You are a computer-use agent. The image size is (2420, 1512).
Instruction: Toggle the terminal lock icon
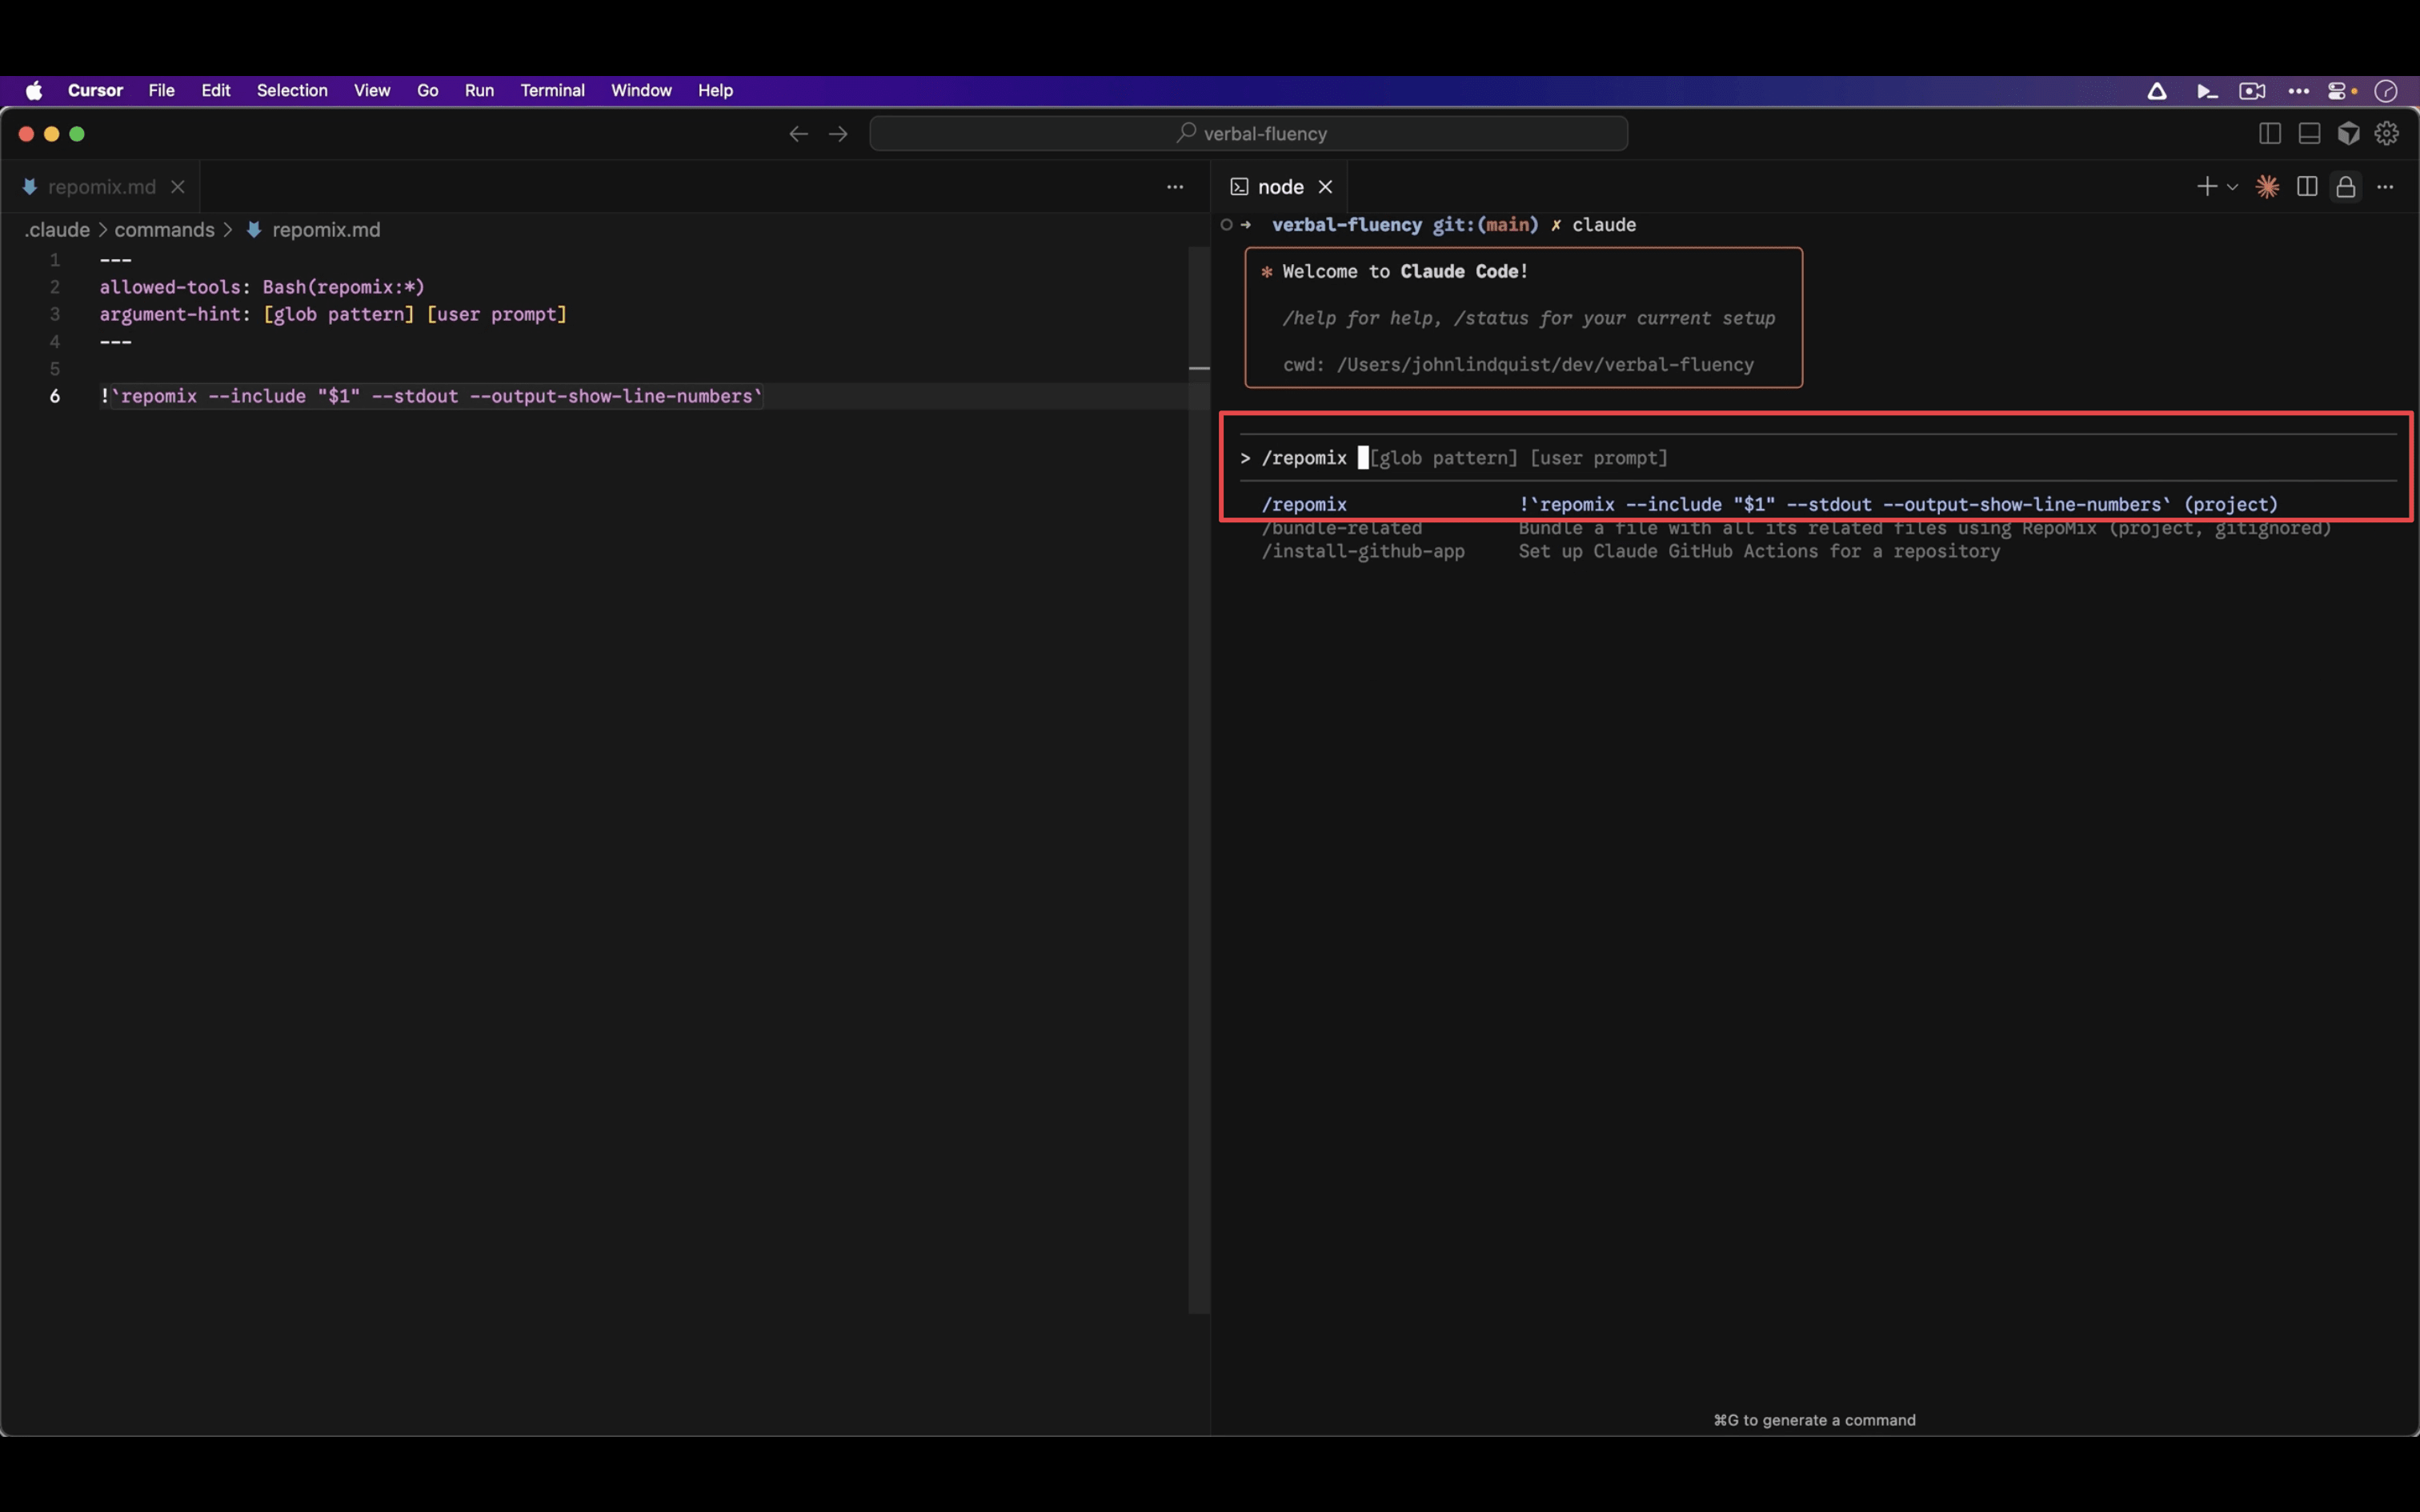click(x=2346, y=187)
